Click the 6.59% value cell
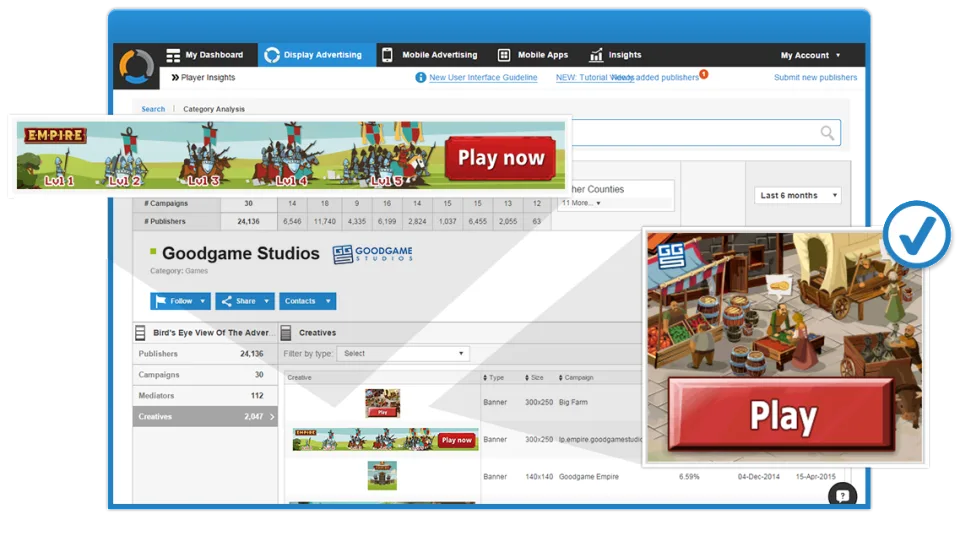Image resolution: width=960 pixels, height=536 pixels. (x=689, y=477)
